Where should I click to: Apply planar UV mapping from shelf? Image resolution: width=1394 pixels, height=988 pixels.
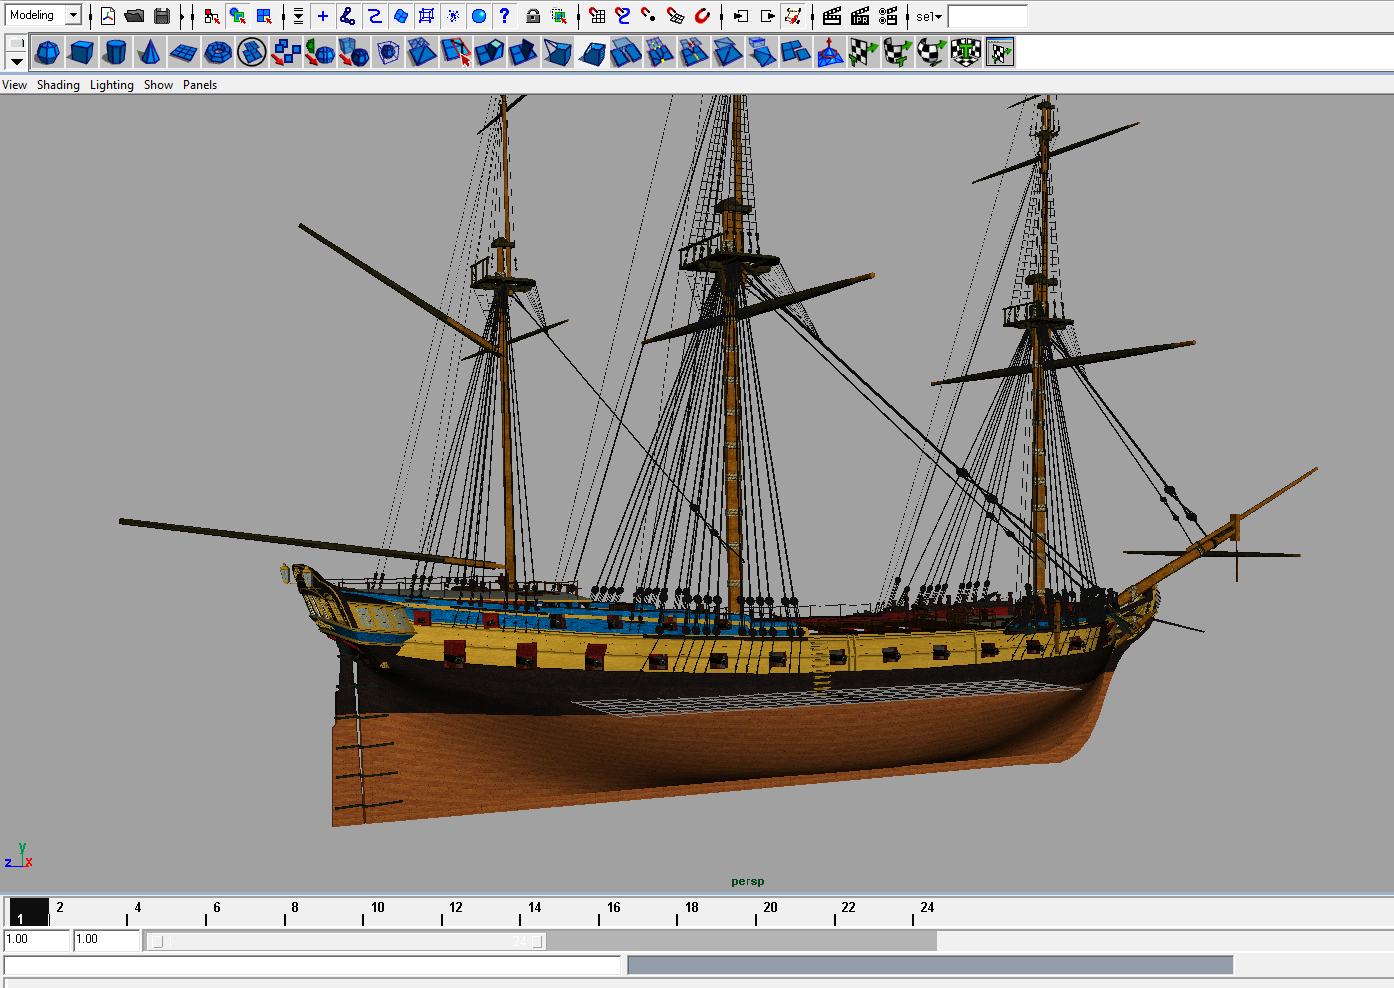pyautogui.click(x=863, y=52)
